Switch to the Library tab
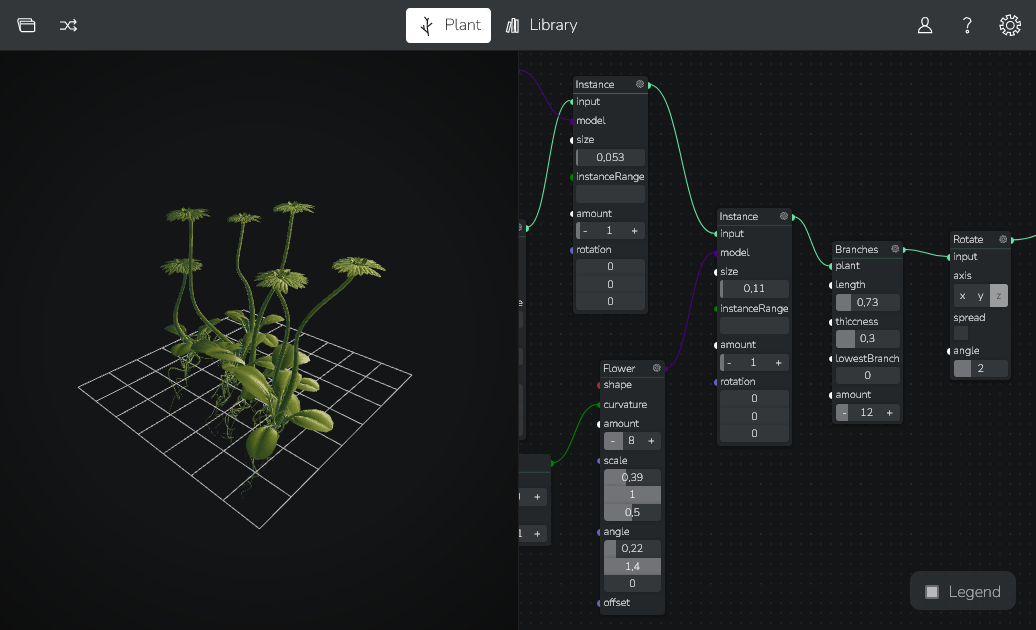1036x630 pixels. (x=541, y=25)
